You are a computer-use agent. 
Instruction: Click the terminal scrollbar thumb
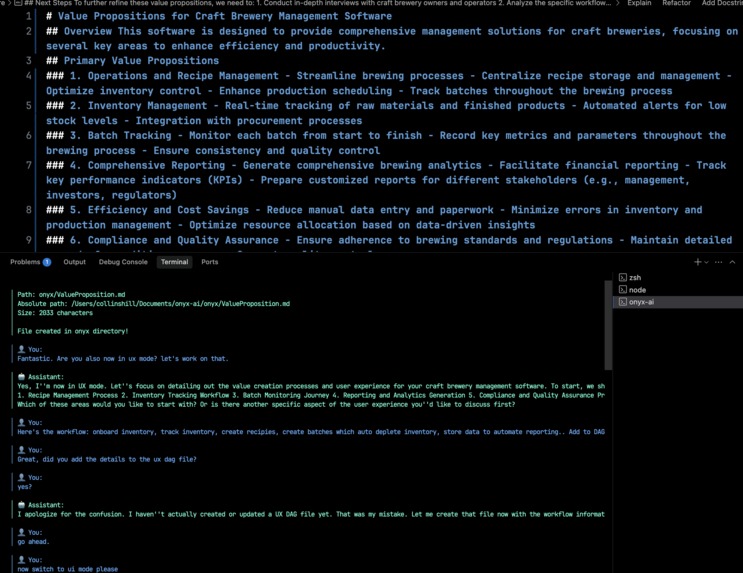pos(608,325)
